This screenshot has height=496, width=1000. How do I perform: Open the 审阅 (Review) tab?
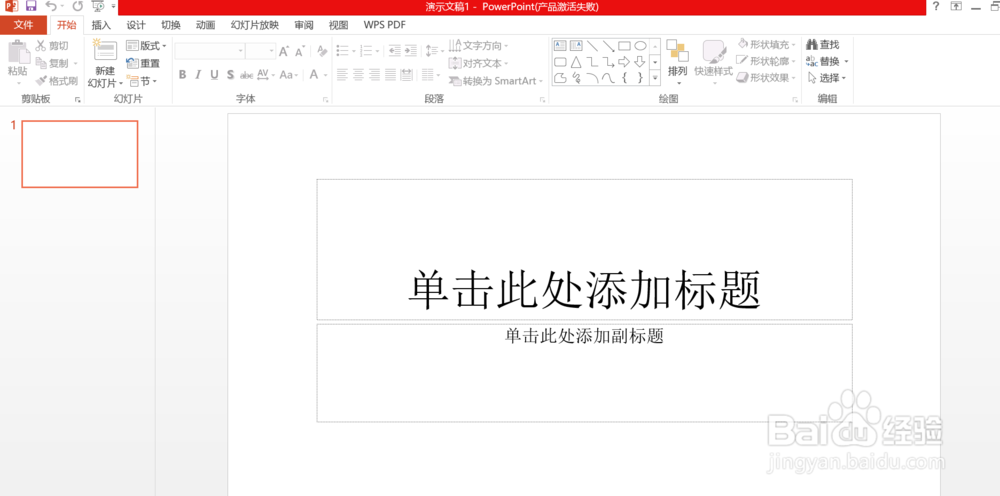point(304,25)
